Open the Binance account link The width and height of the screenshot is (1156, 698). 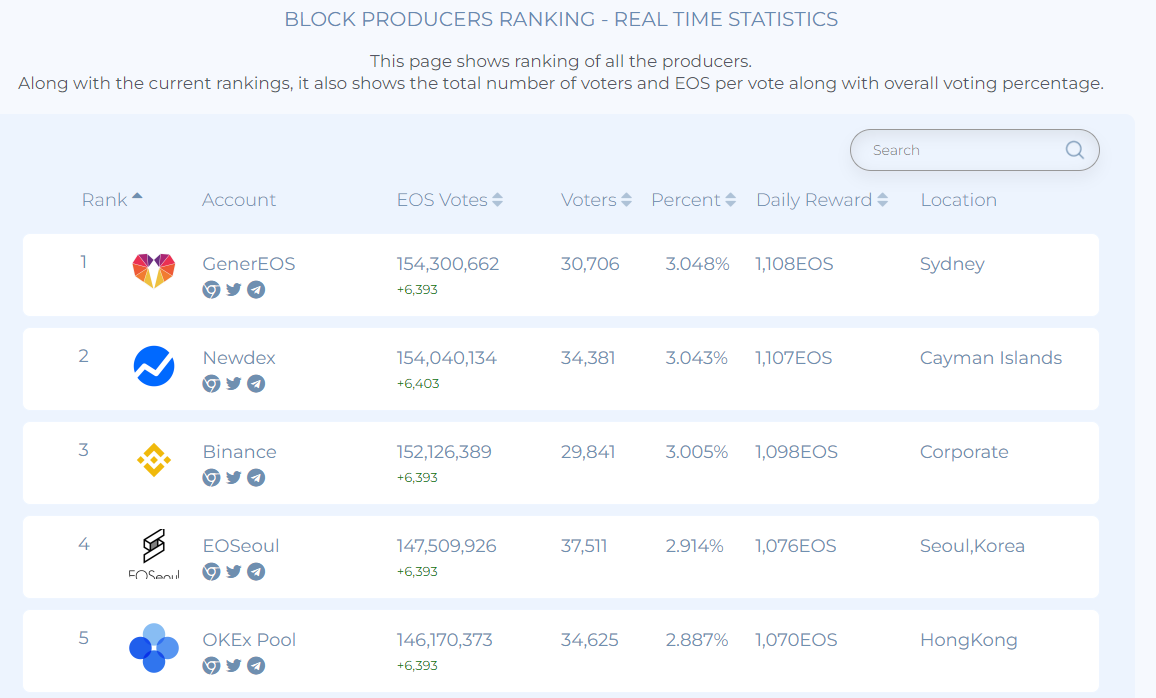240,452
